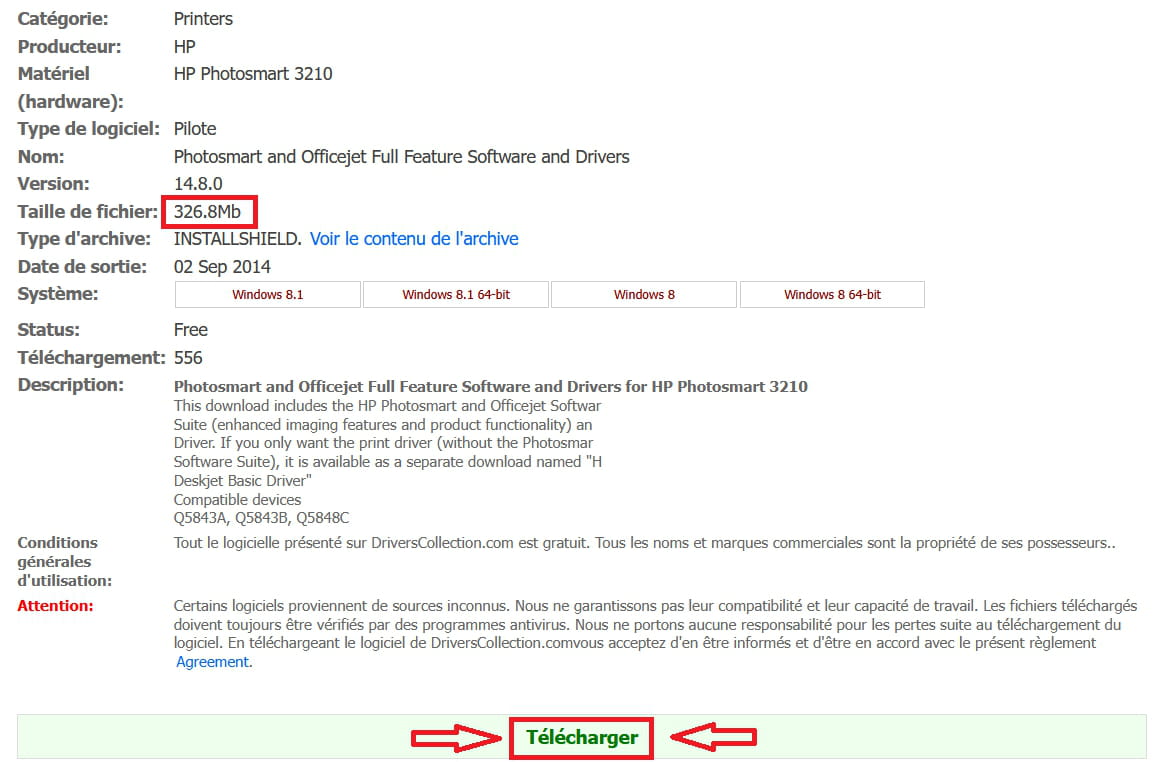Screen dimensions: 1170x762
Task: Click the 'Téléchargement:' label
Action: pos(91,358)
